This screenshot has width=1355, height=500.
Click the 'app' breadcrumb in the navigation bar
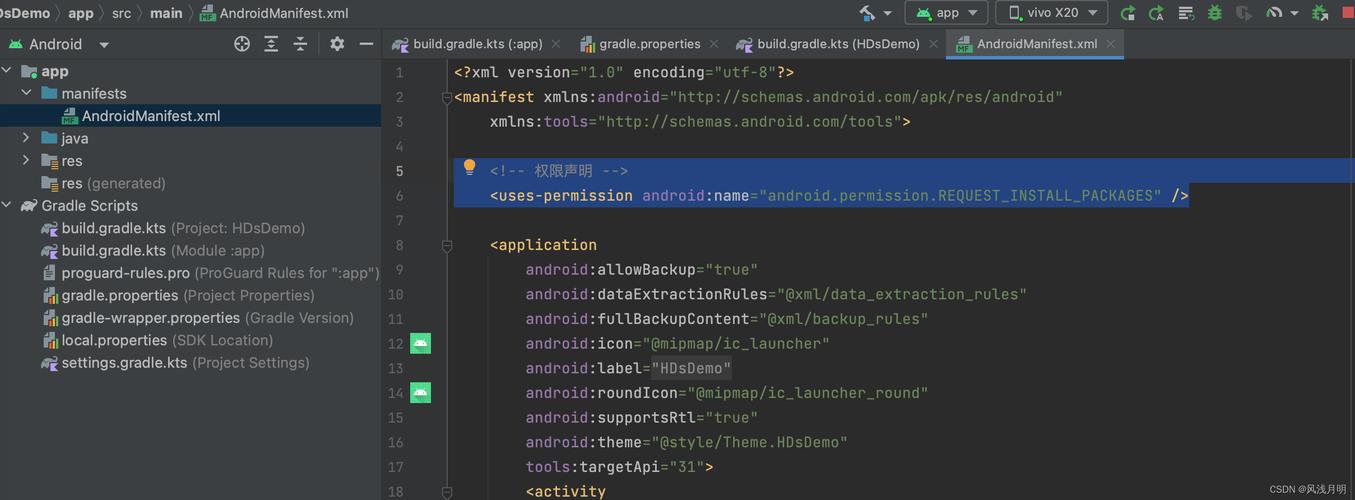coord(81,13)
